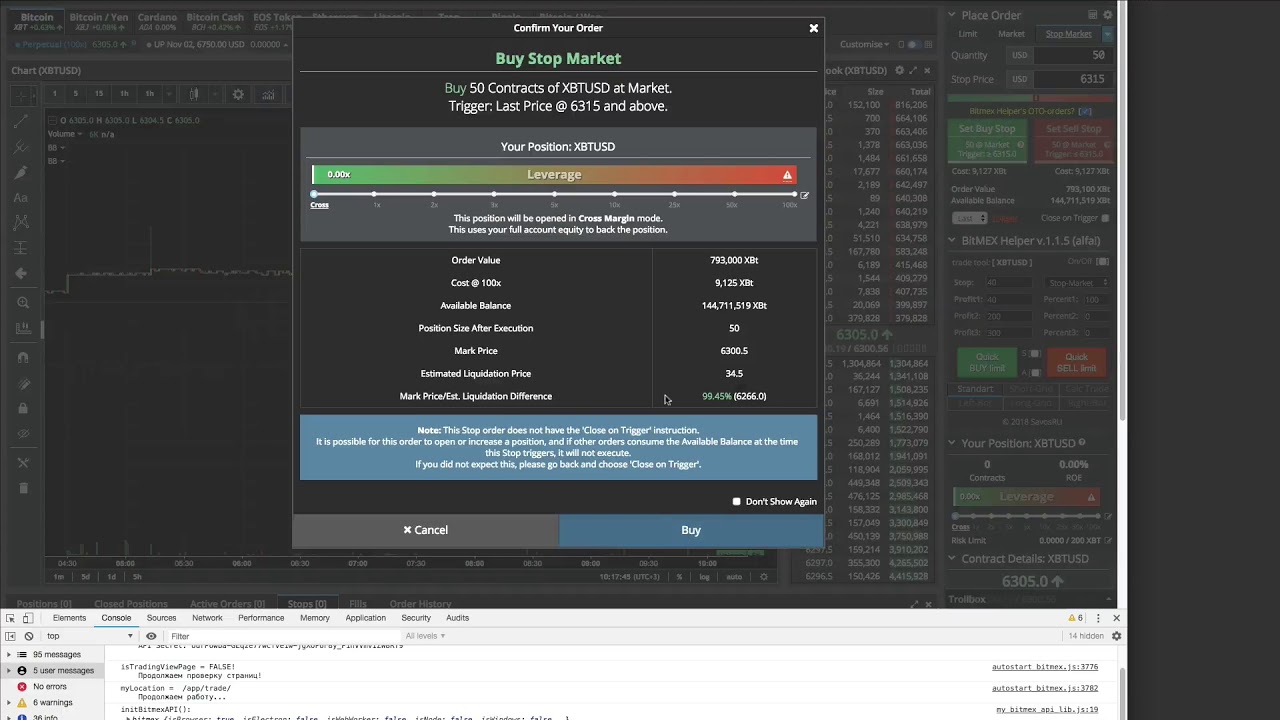Switch to the Cardano instrument tab
The image size is (1280, 720).
tap(157, 22)
